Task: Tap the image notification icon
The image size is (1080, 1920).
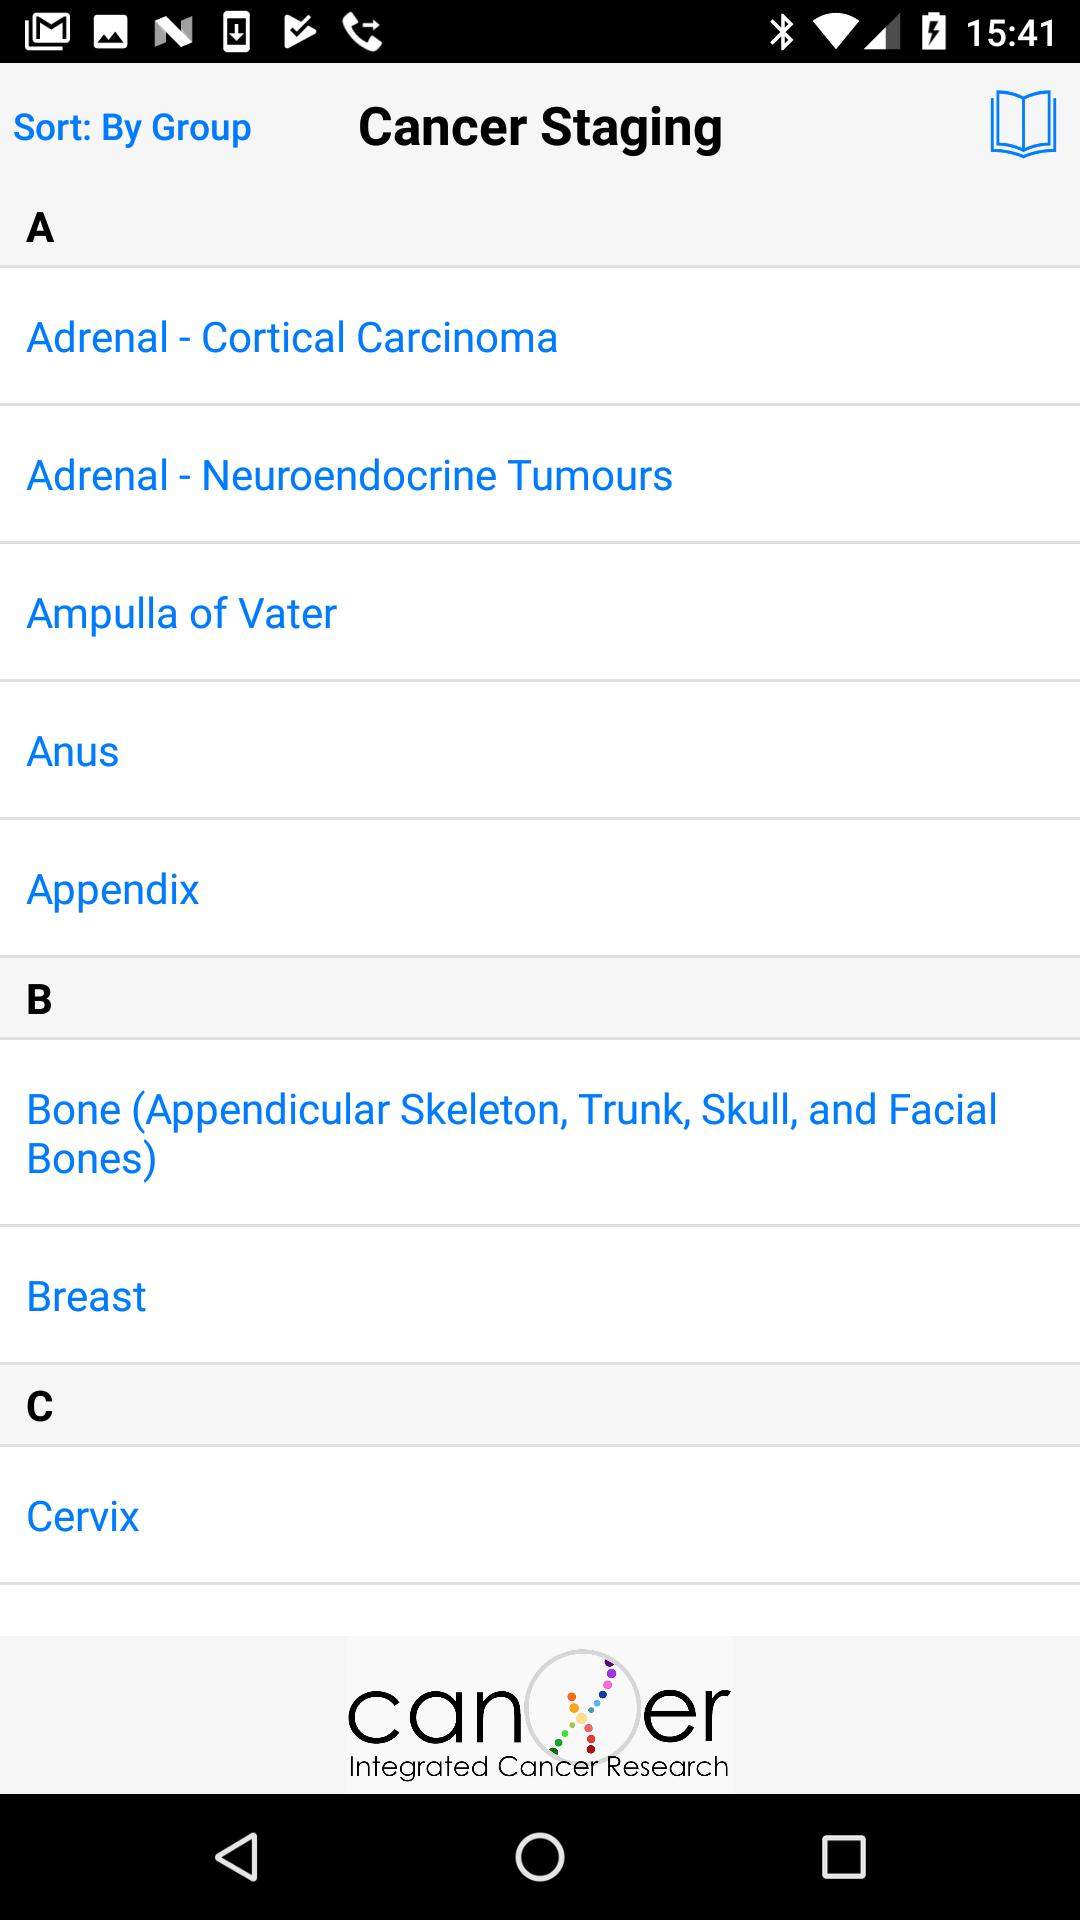Action: pyautogui.click(x=110, y=32)
